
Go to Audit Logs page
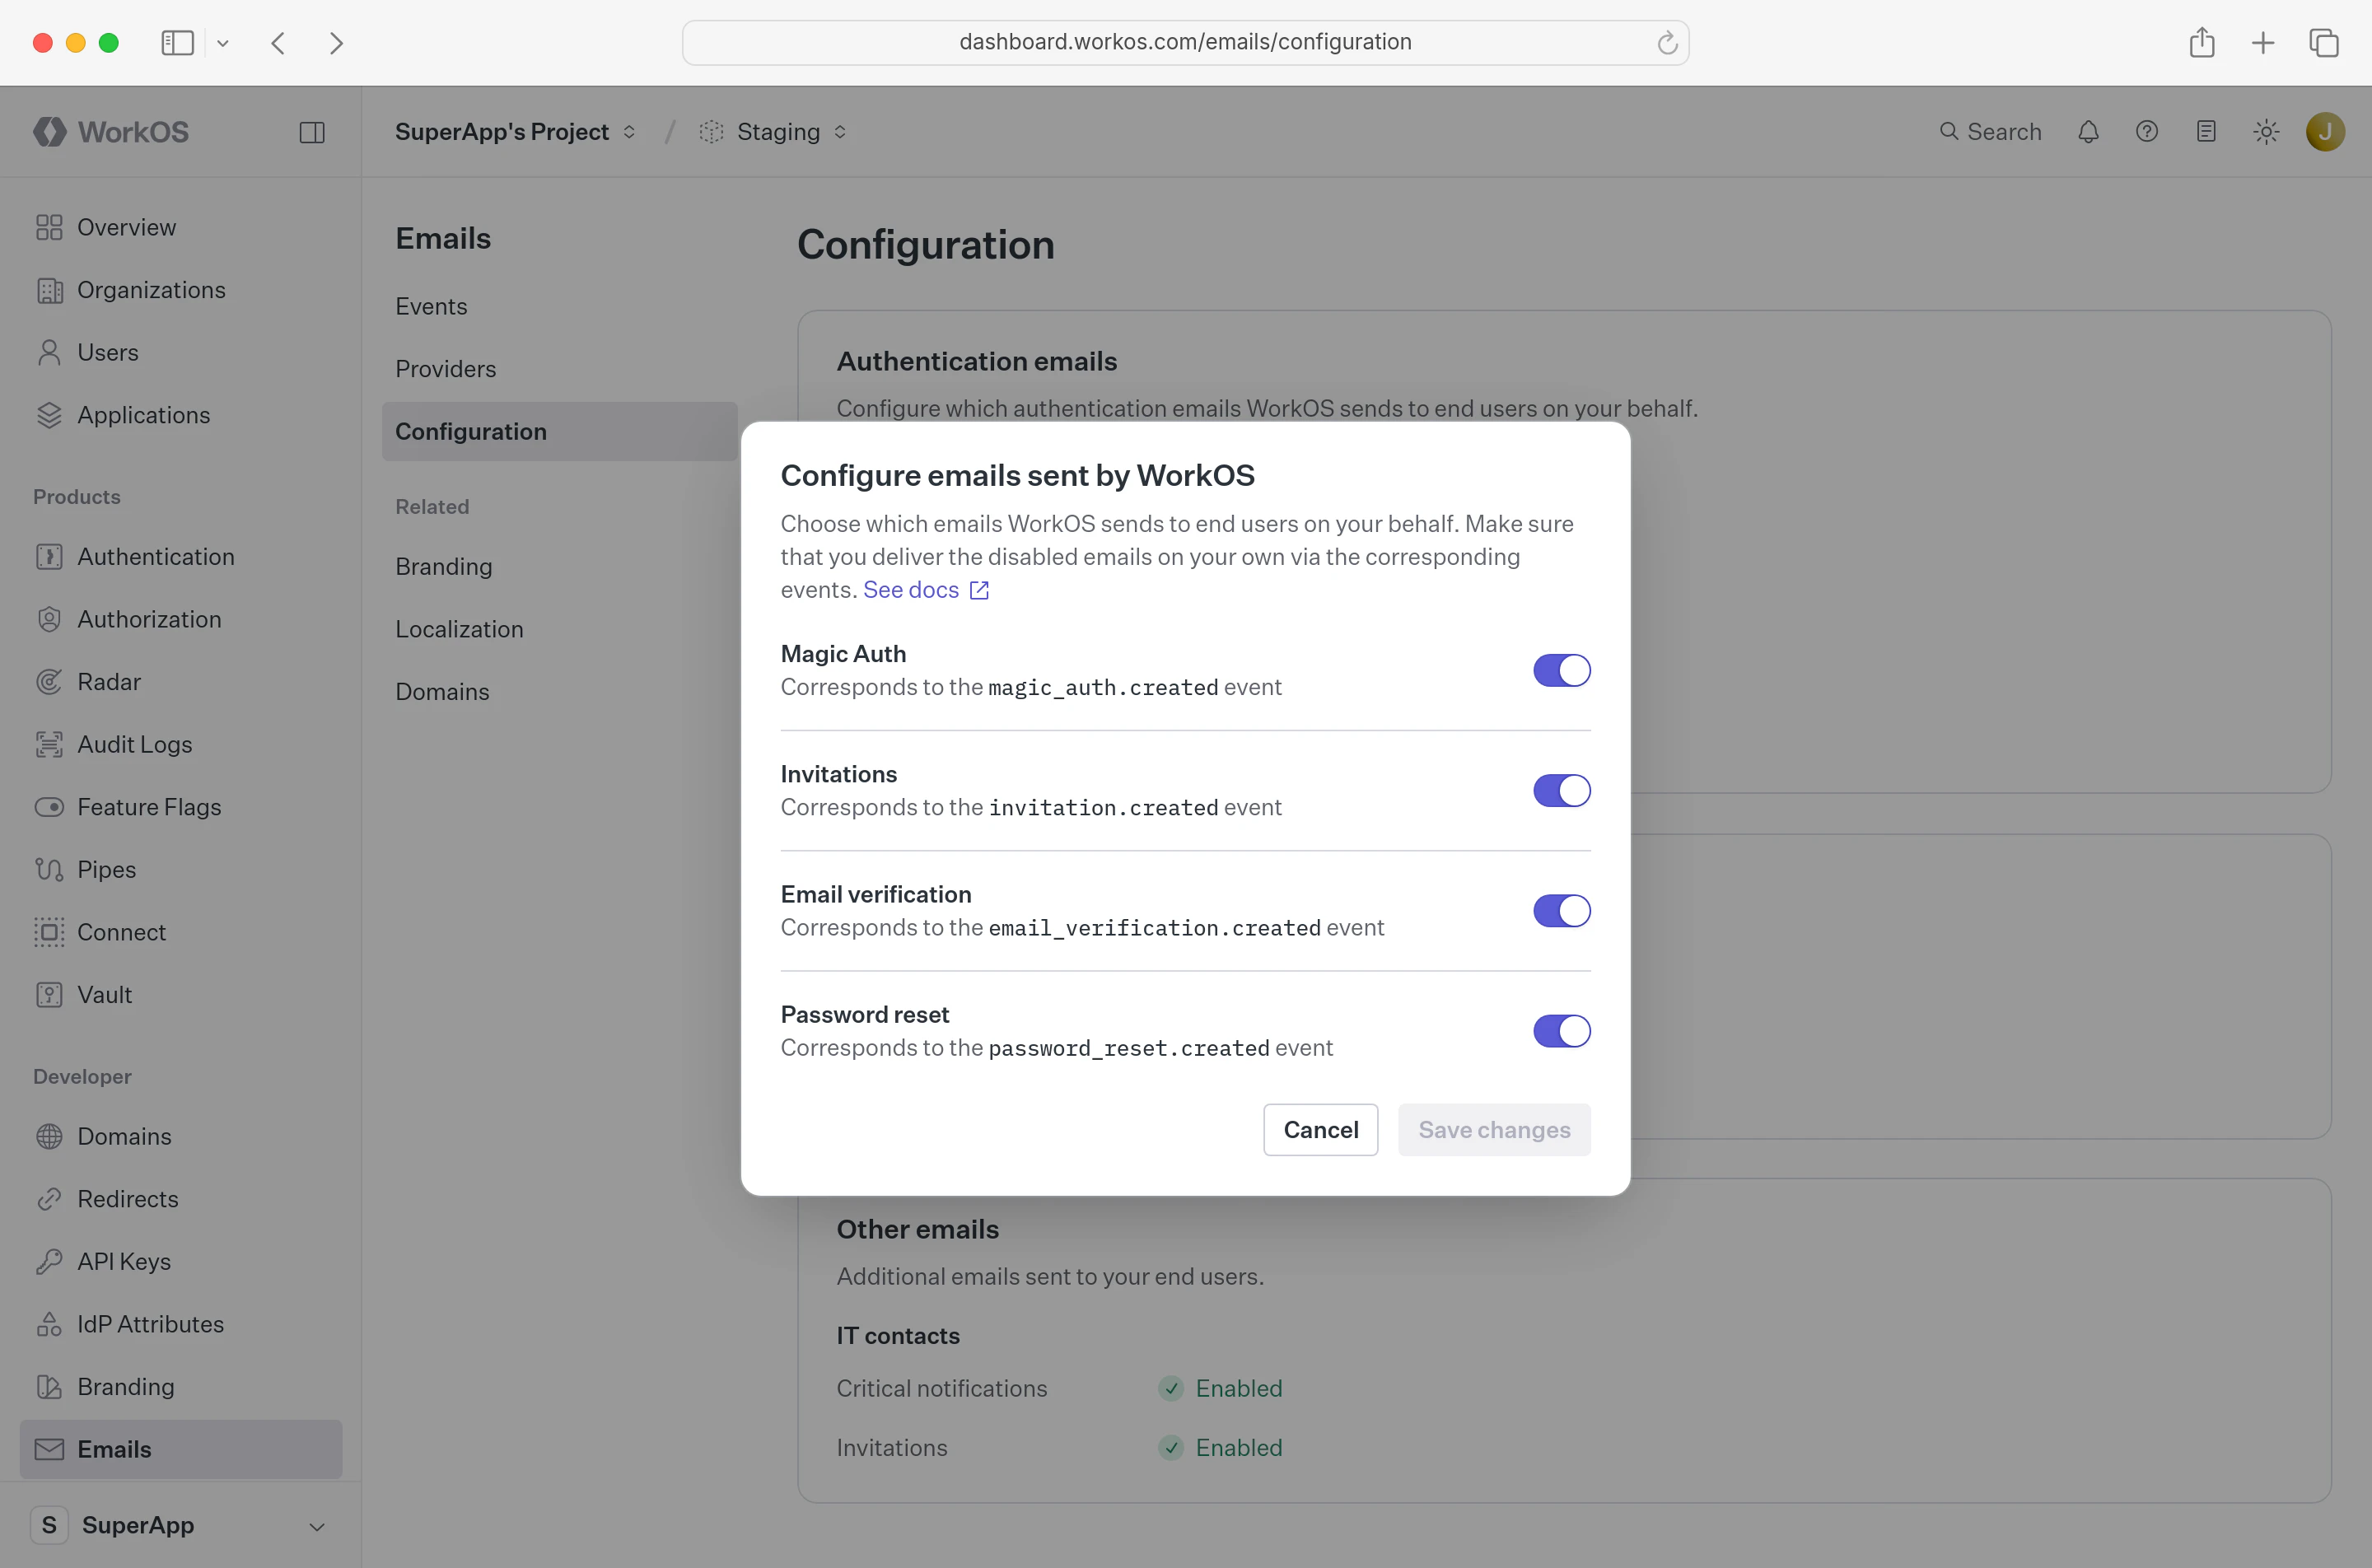coord(135,744)
